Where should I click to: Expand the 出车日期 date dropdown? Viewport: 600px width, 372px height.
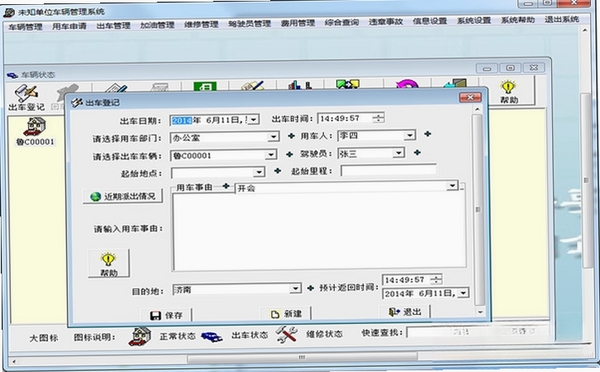[254, 119]
